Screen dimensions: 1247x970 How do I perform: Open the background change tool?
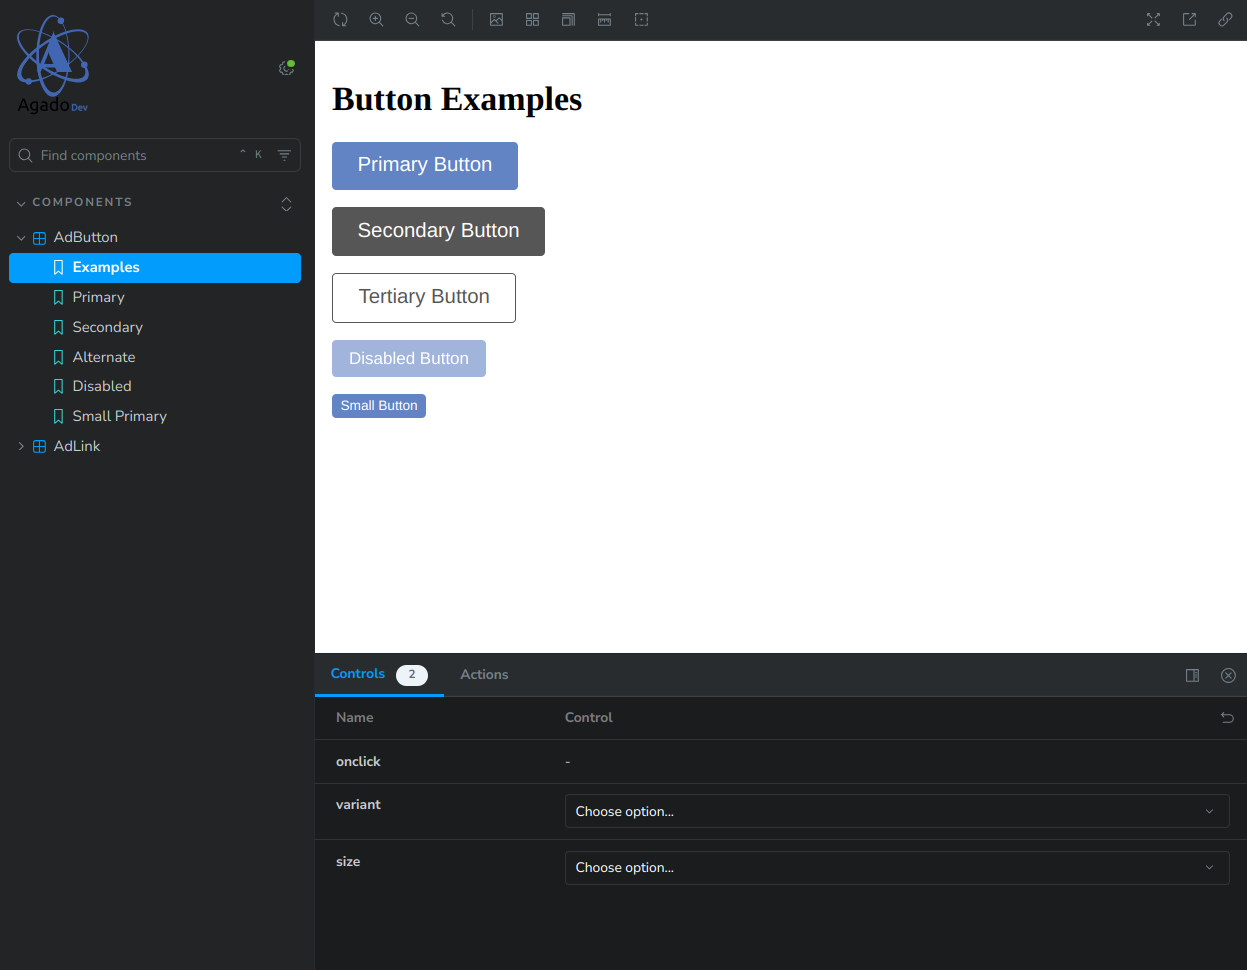(x=496, y=19)
